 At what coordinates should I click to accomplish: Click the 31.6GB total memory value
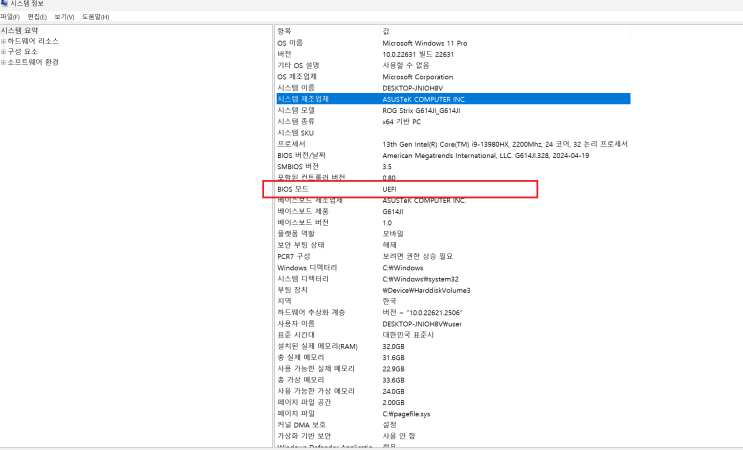[x=393, y=358]
